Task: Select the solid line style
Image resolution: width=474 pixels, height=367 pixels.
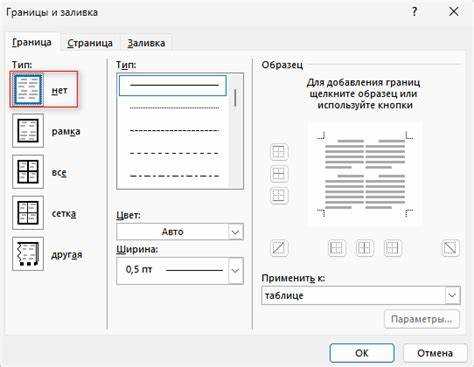Action: coord(173,85)
